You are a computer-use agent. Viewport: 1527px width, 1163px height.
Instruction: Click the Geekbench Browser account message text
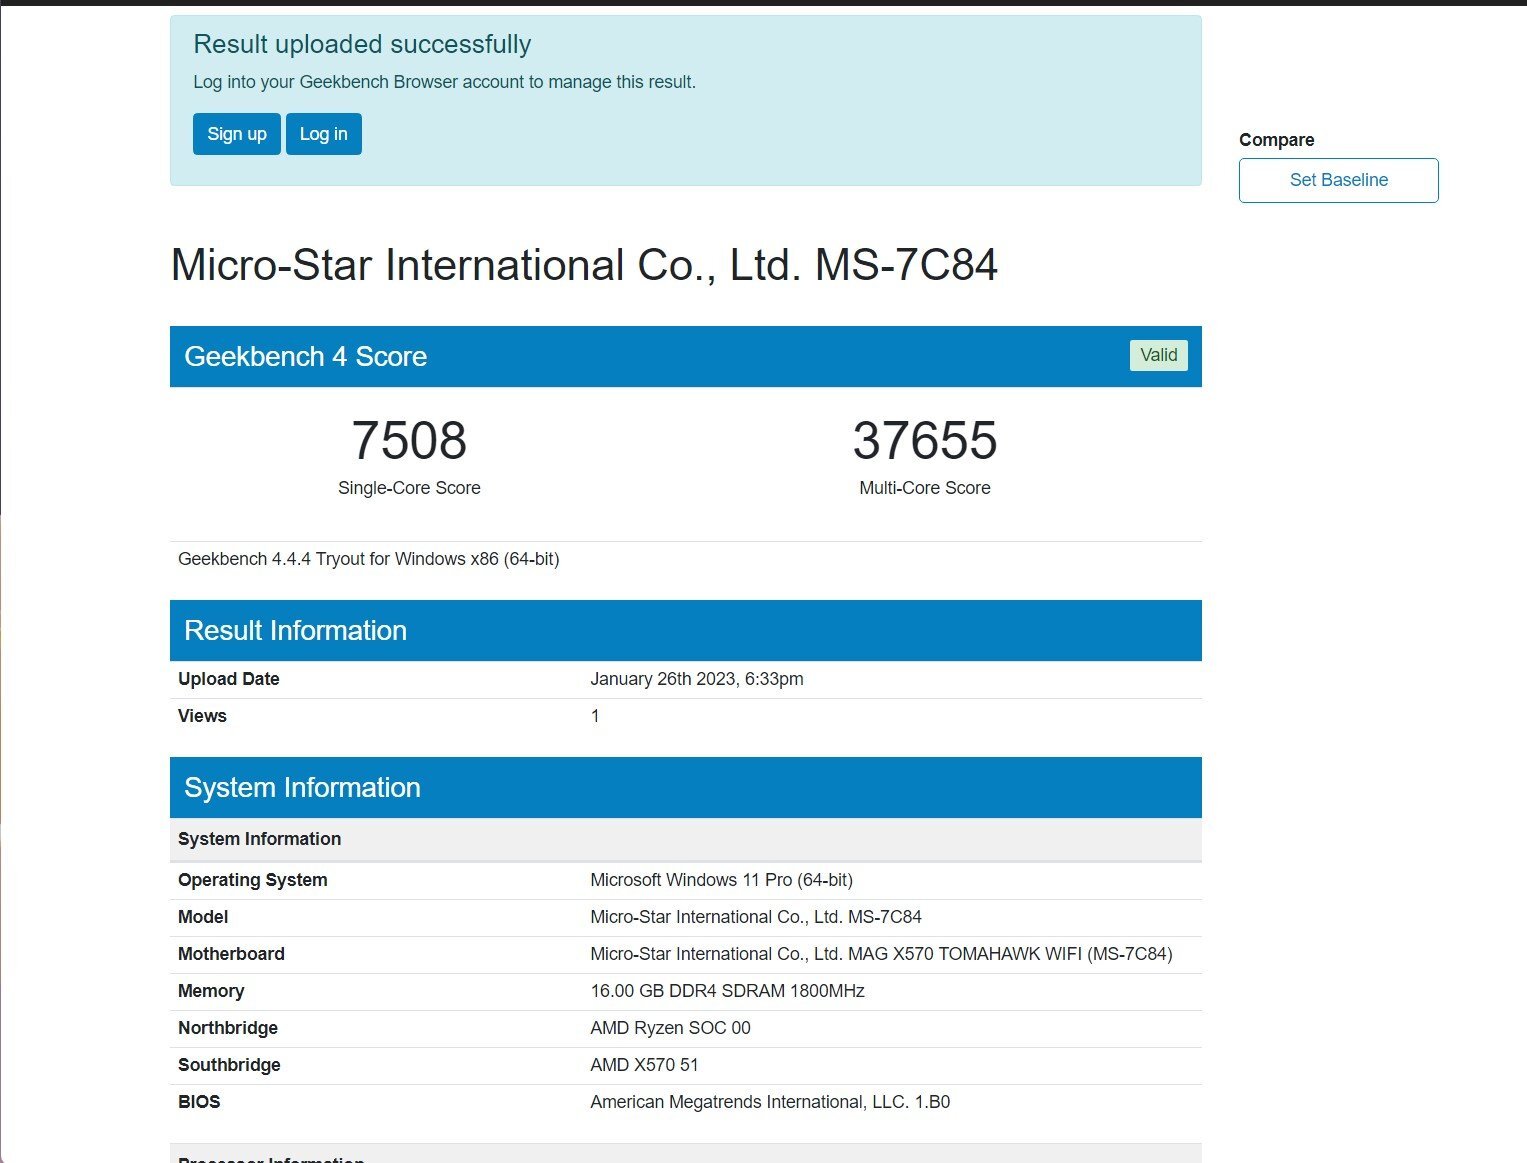click(444, 82)
